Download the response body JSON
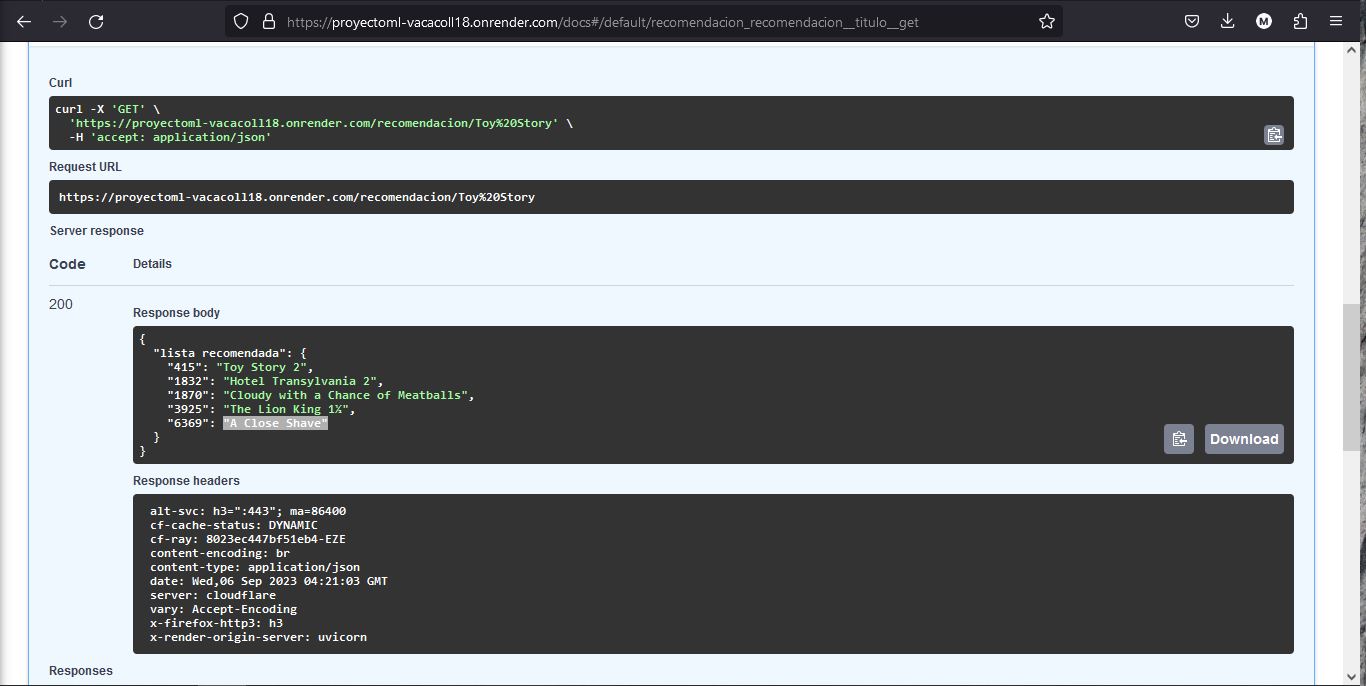 tap(1243, 439)
